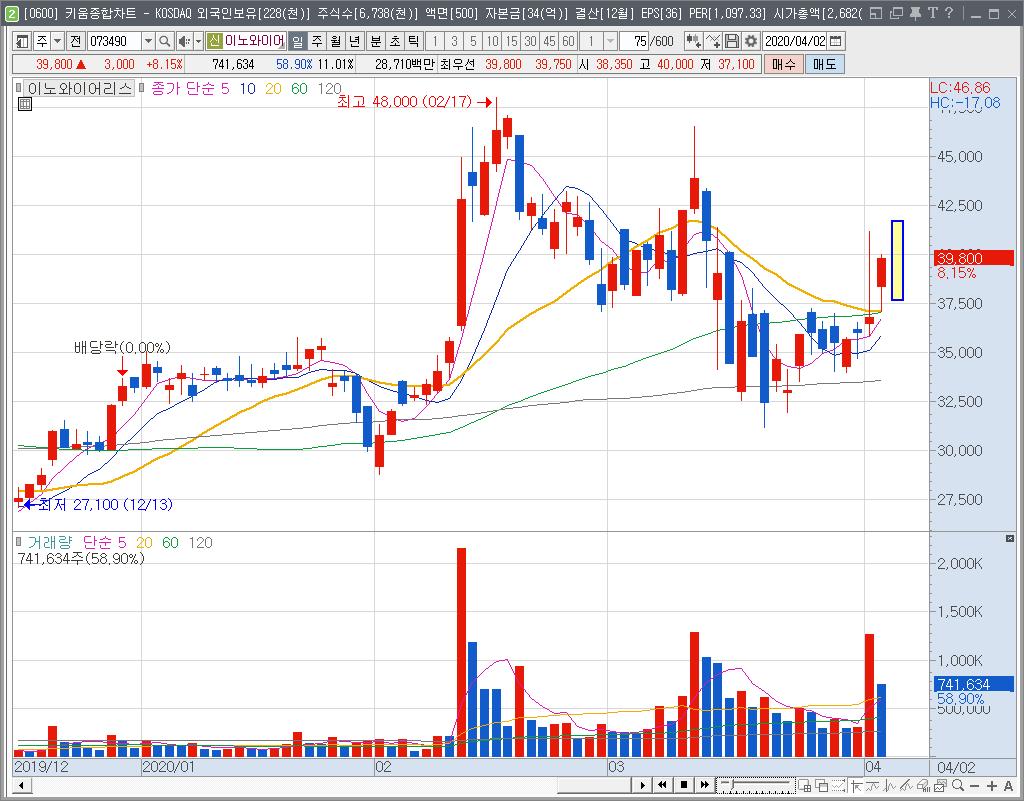
Task: Click the overlapping windows icon
Action: (x=822, y=785)
